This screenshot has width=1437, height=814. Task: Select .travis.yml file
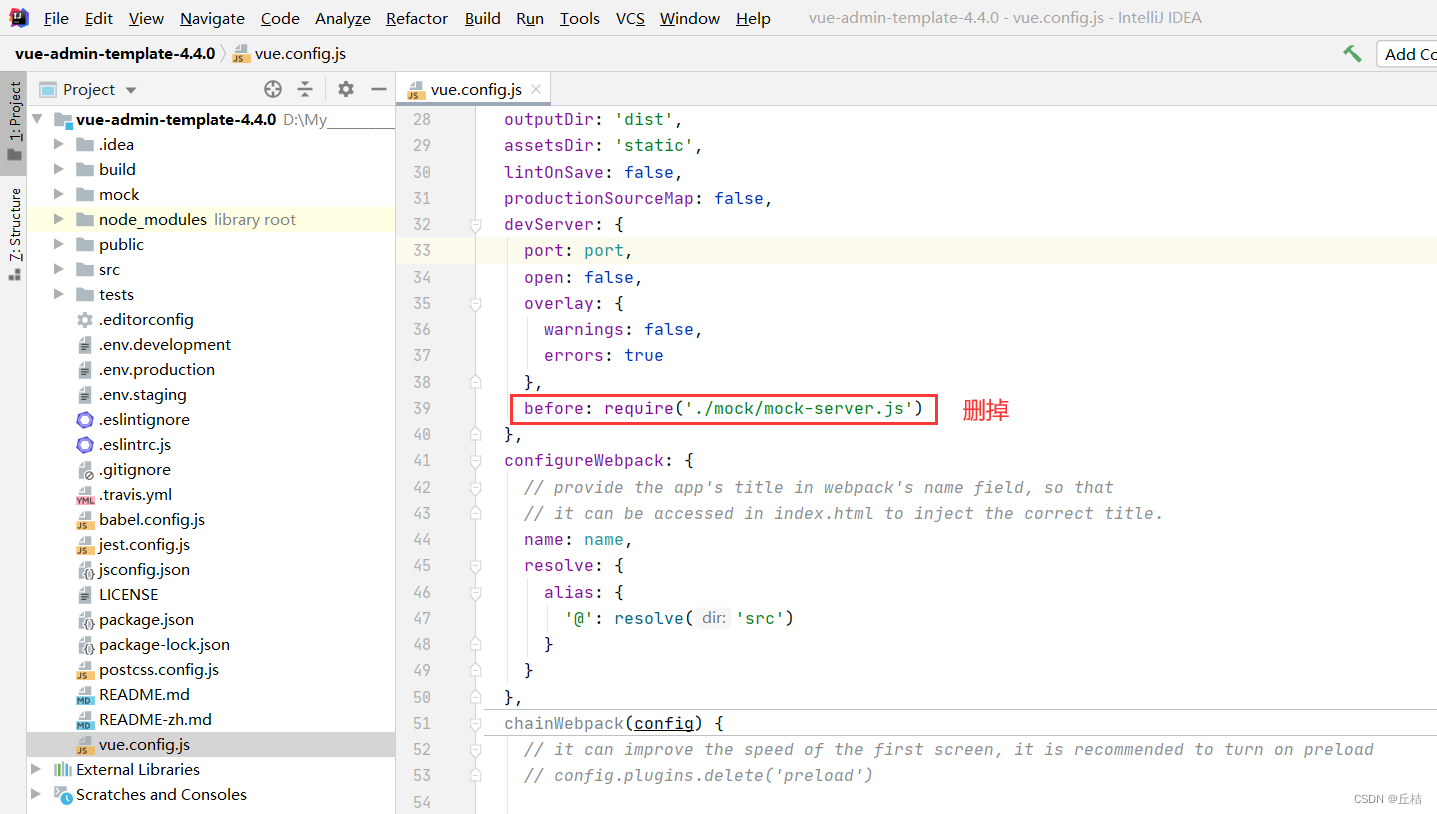135,494
